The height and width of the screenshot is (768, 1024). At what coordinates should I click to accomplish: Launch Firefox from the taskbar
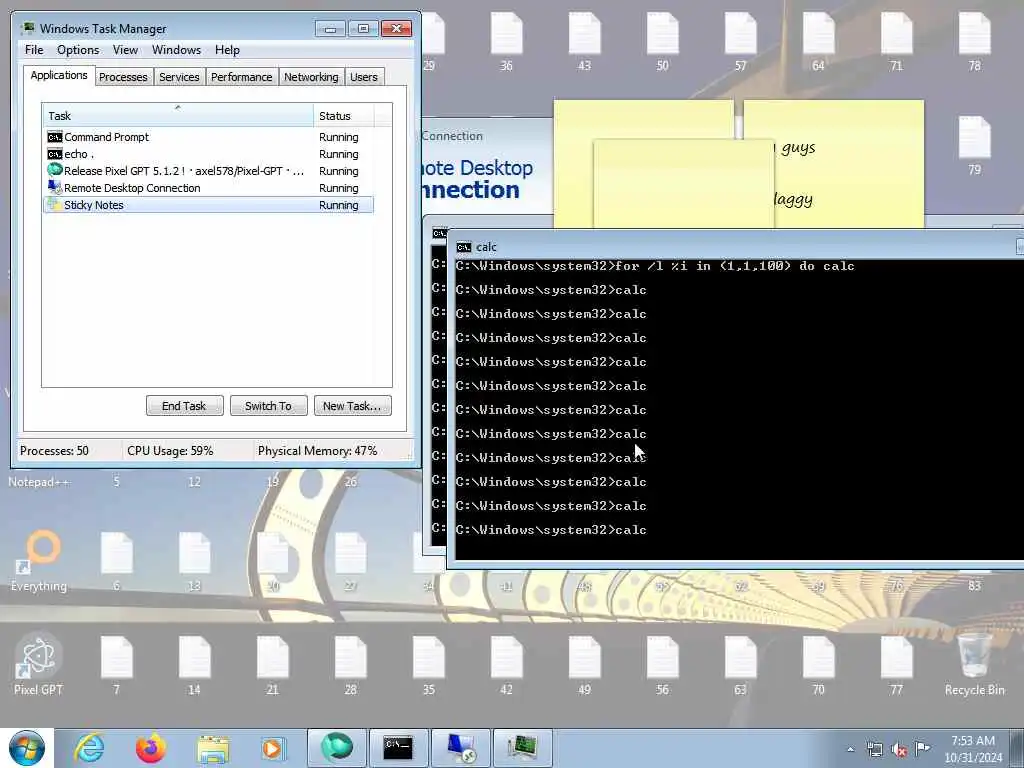click(x=151, y=748)
